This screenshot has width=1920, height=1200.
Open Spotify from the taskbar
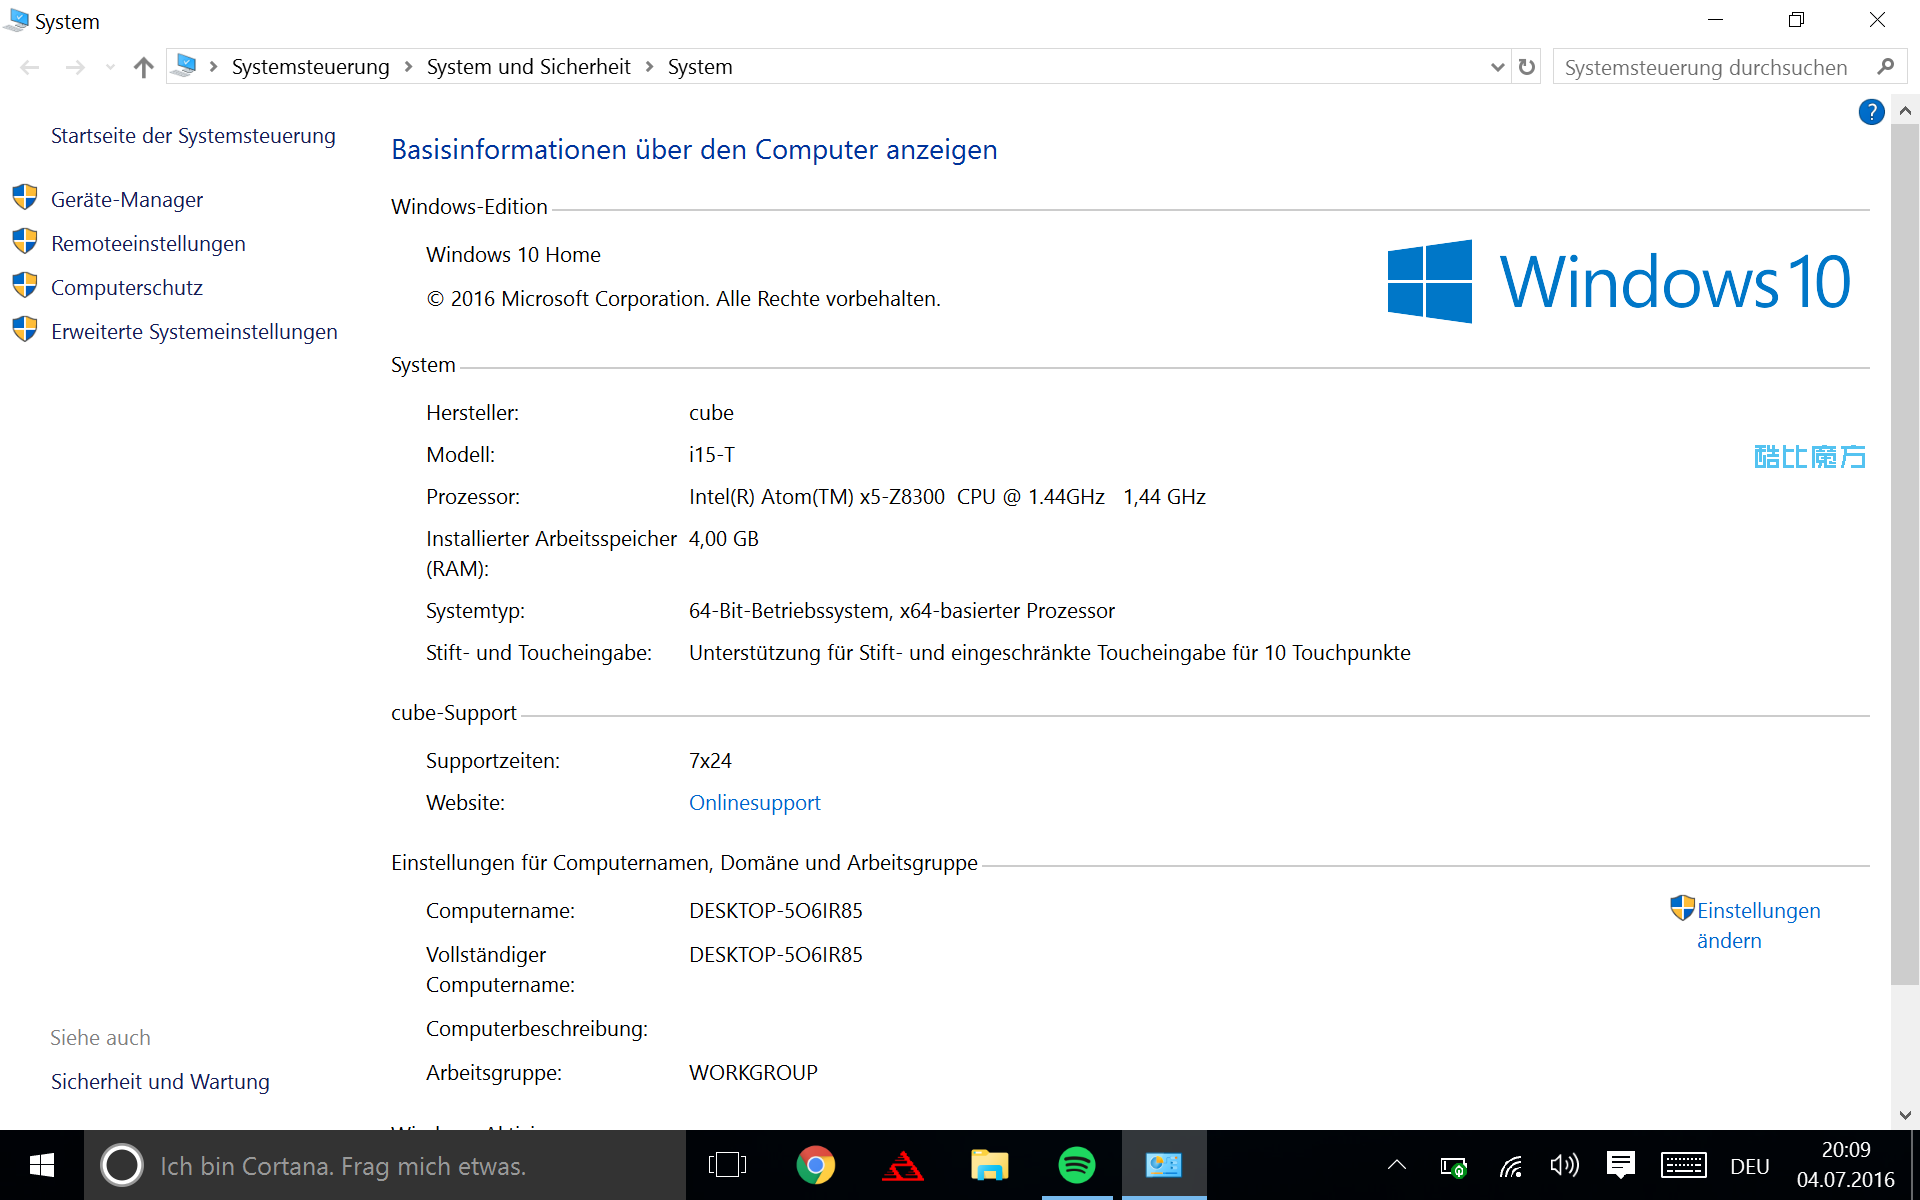pos(1076,1165)
